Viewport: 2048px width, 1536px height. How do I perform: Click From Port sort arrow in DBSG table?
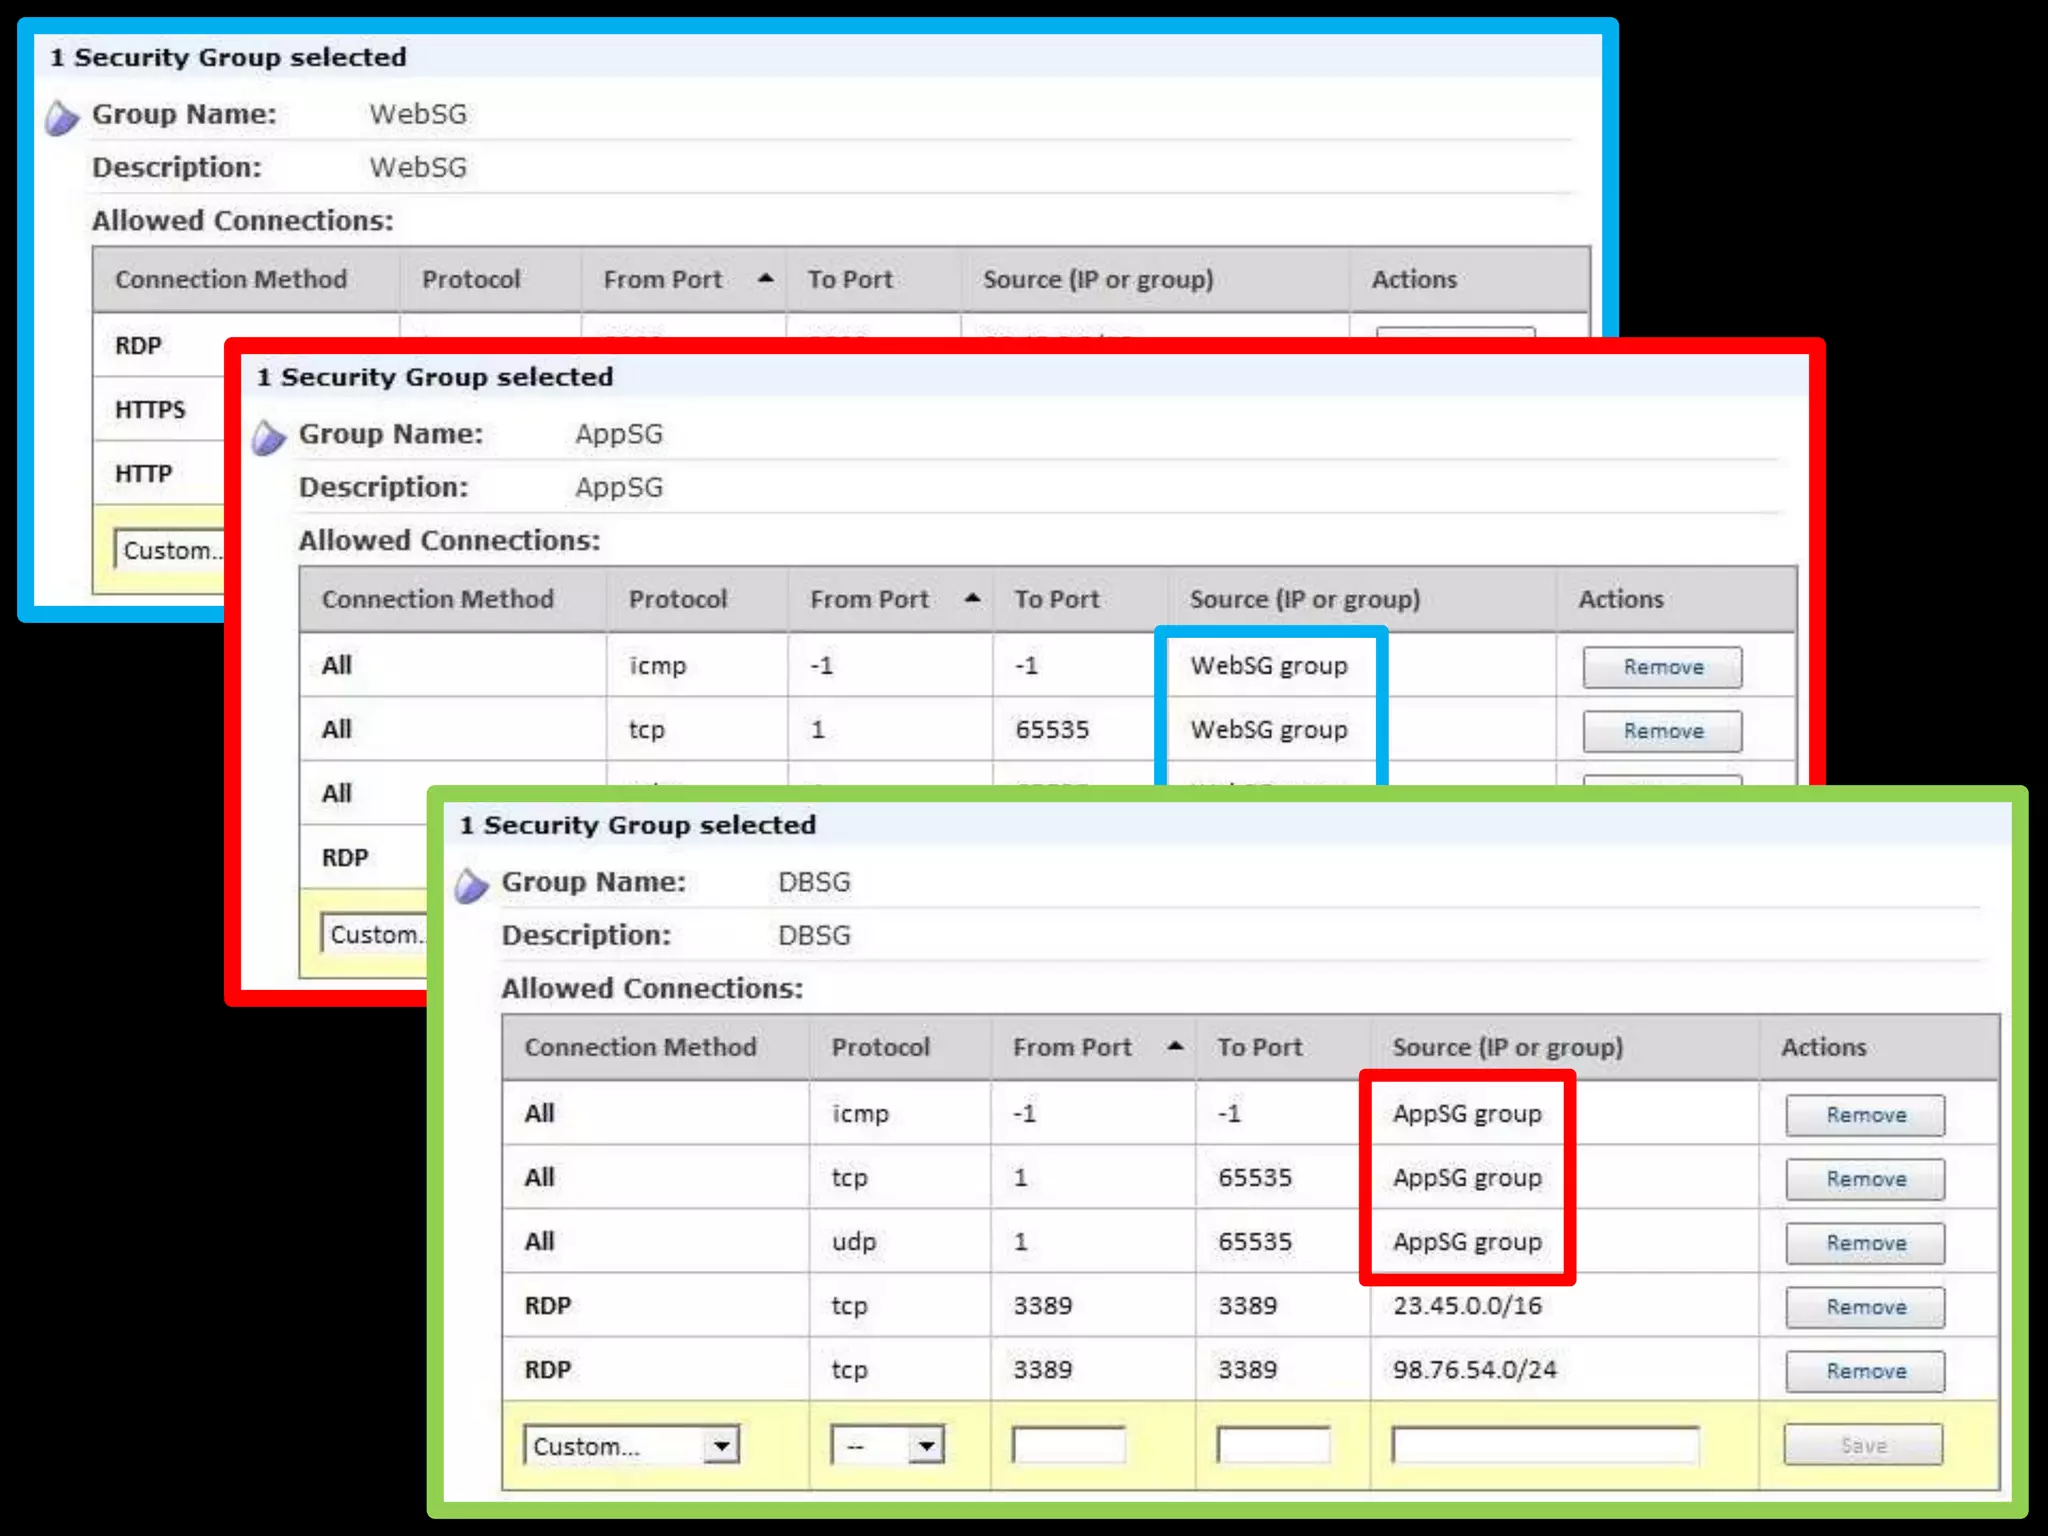[1176, 1046]
